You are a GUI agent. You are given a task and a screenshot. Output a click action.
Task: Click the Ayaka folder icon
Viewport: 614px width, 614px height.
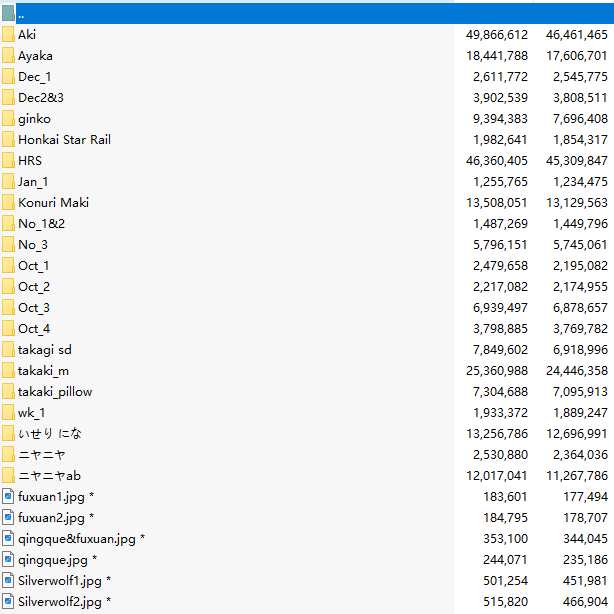(8, 56)
